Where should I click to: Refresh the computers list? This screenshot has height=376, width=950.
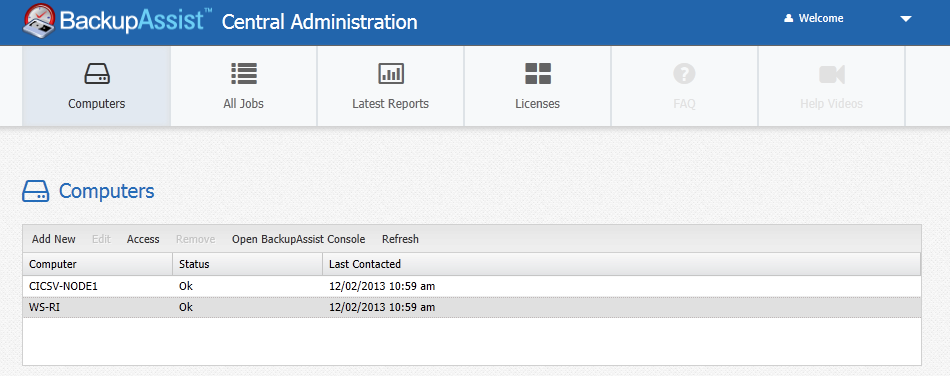point(400,239)
